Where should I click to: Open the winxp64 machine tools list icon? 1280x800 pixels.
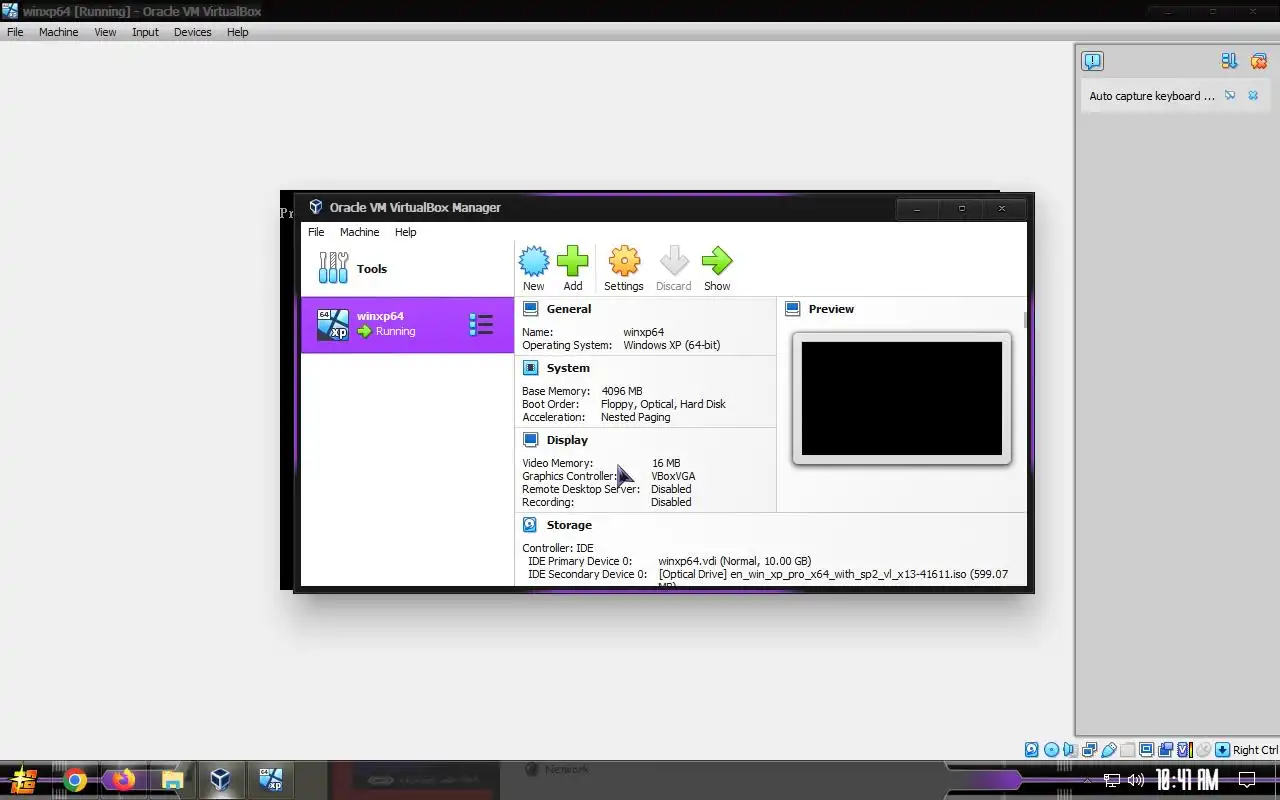481,324
